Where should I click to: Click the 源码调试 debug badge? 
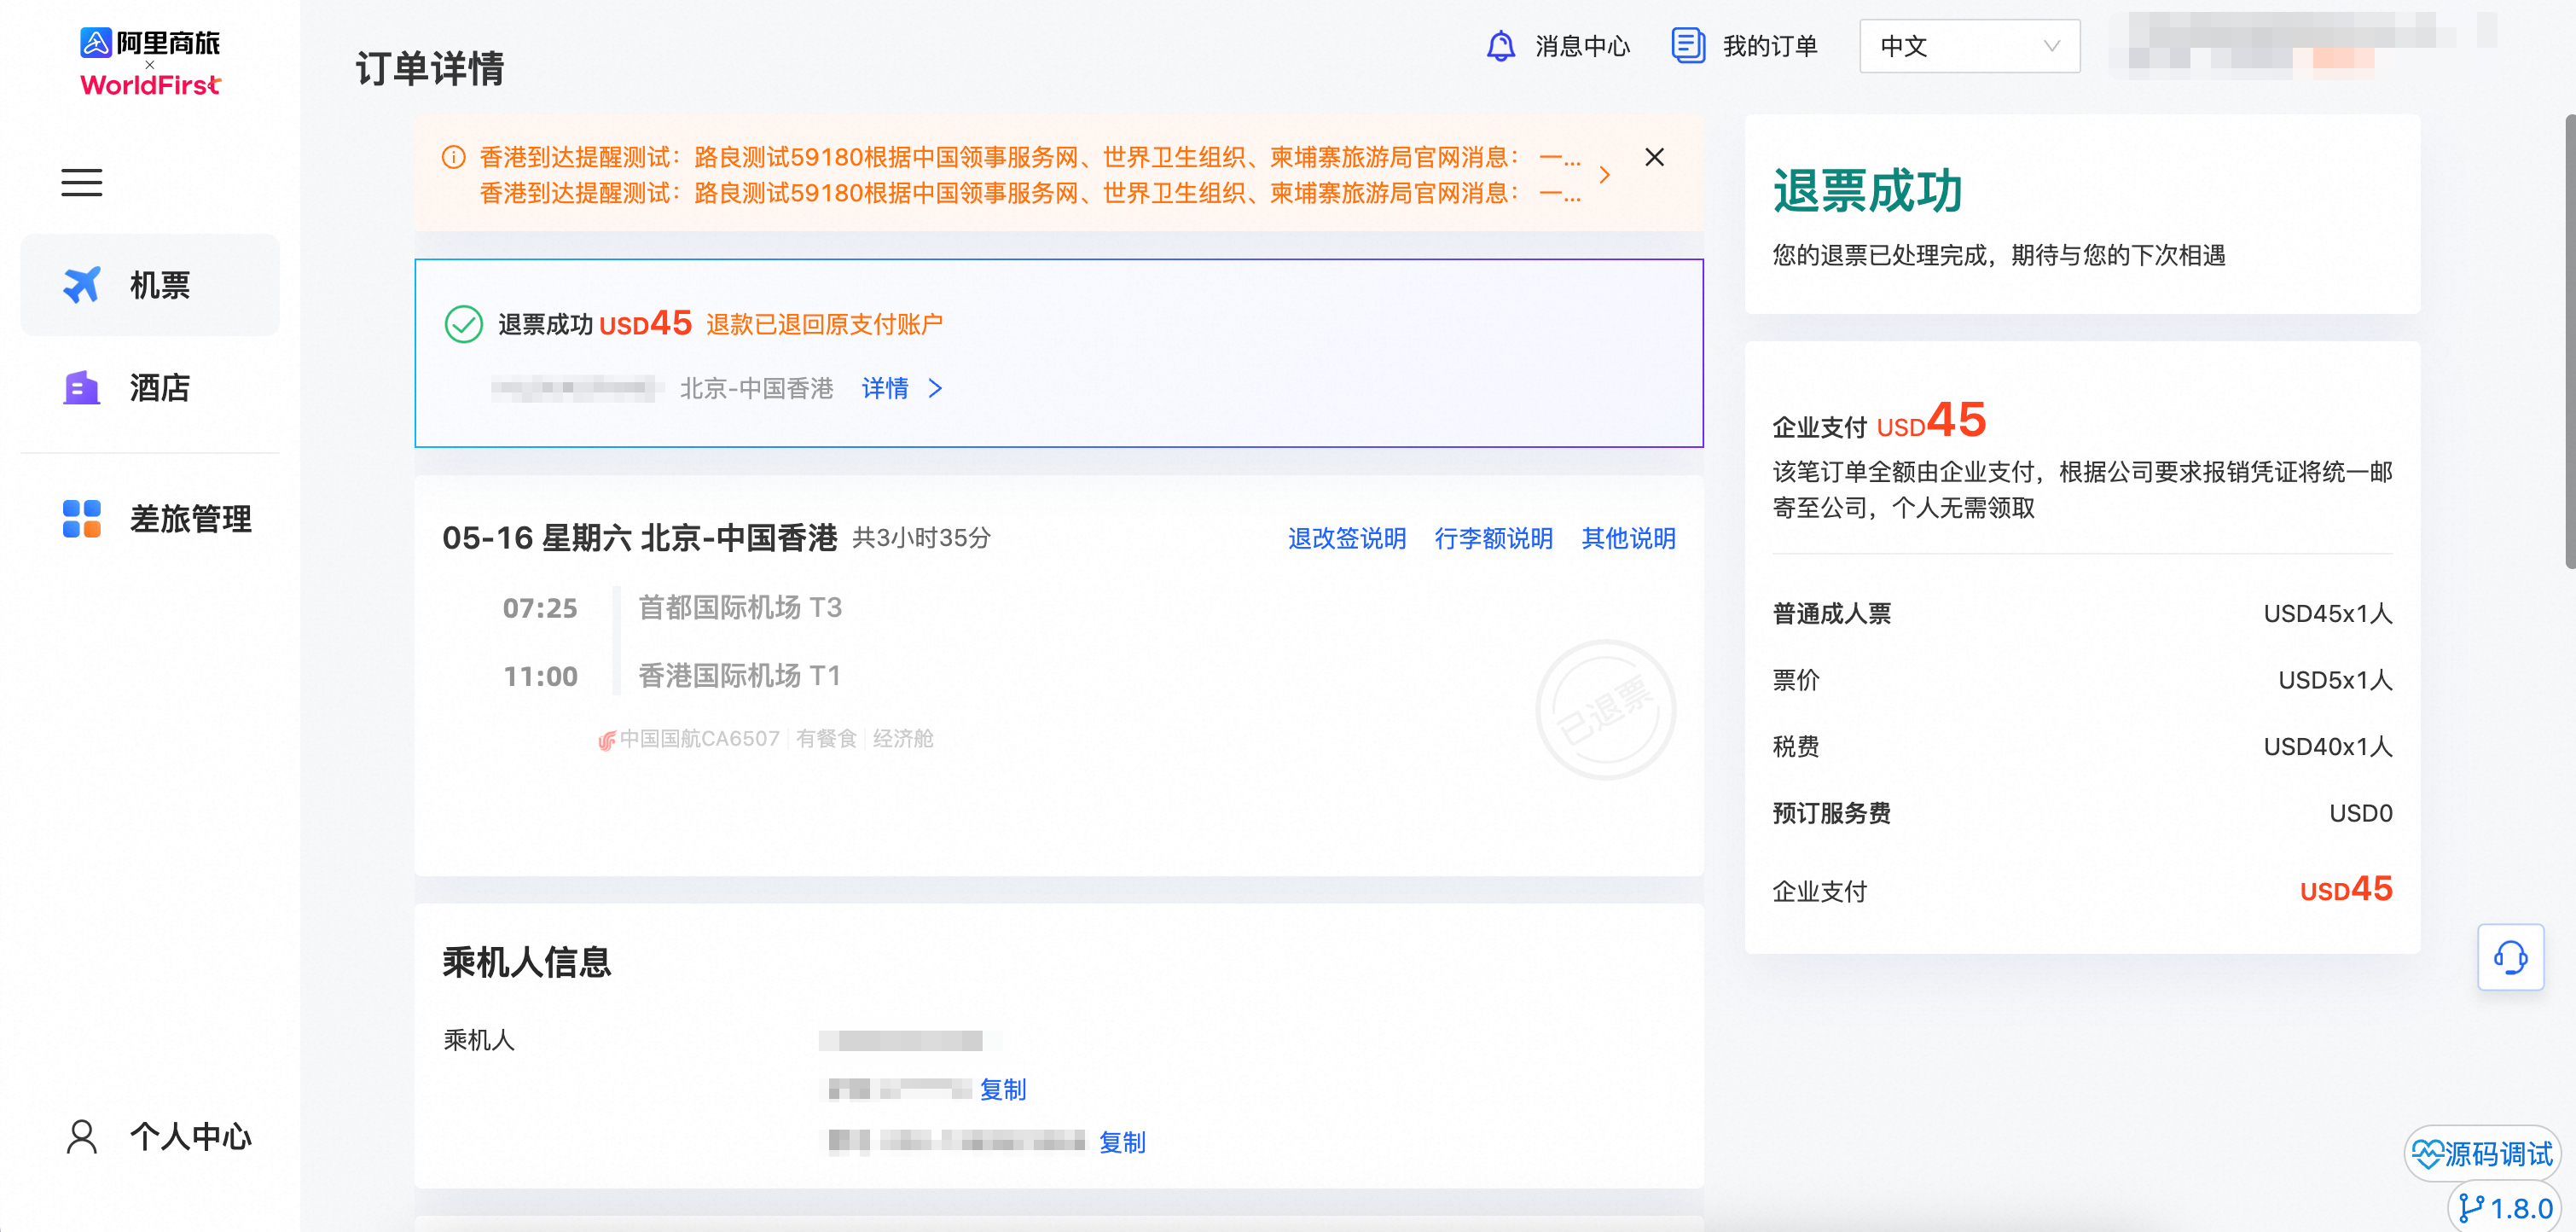2482,1154
